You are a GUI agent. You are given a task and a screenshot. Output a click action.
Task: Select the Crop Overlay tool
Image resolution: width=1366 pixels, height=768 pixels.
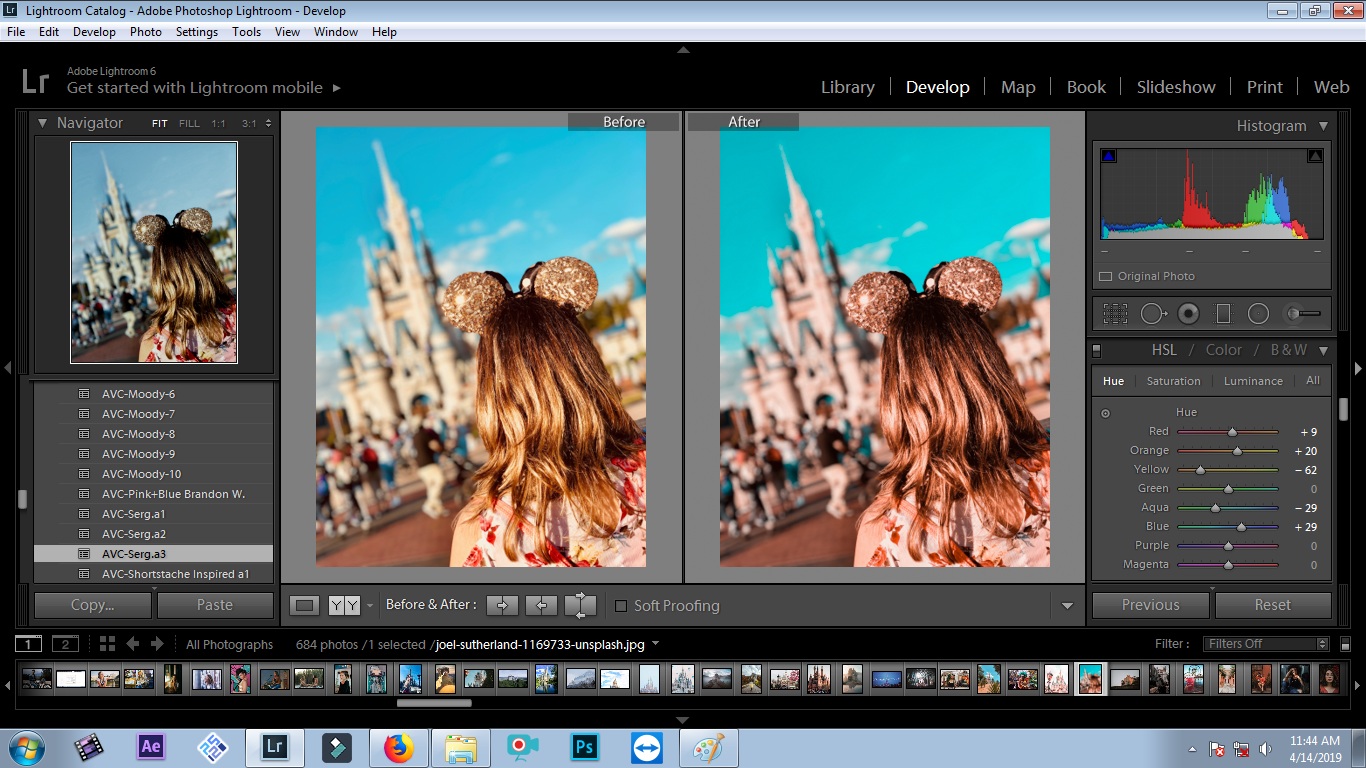coord(1115,314)
